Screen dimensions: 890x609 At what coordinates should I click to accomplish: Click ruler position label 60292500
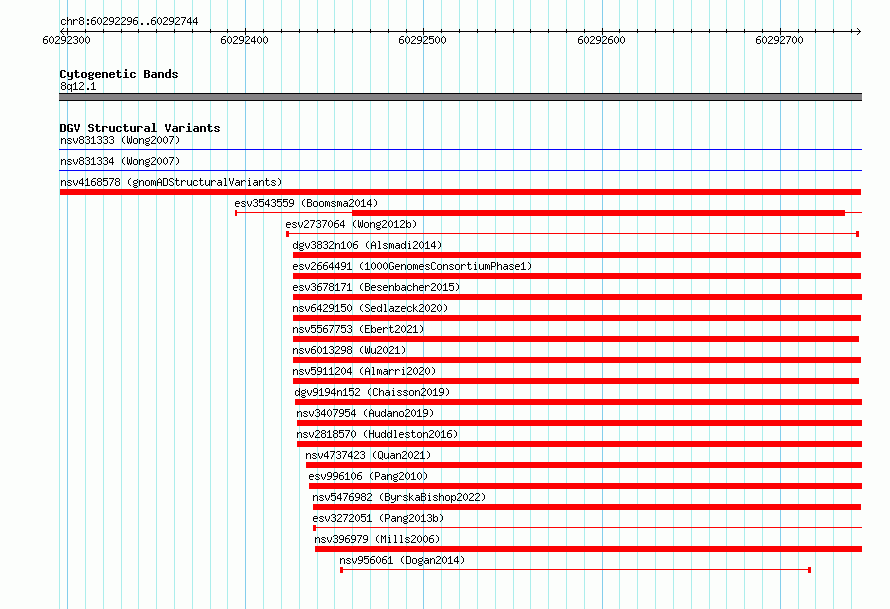coord(422,40)
